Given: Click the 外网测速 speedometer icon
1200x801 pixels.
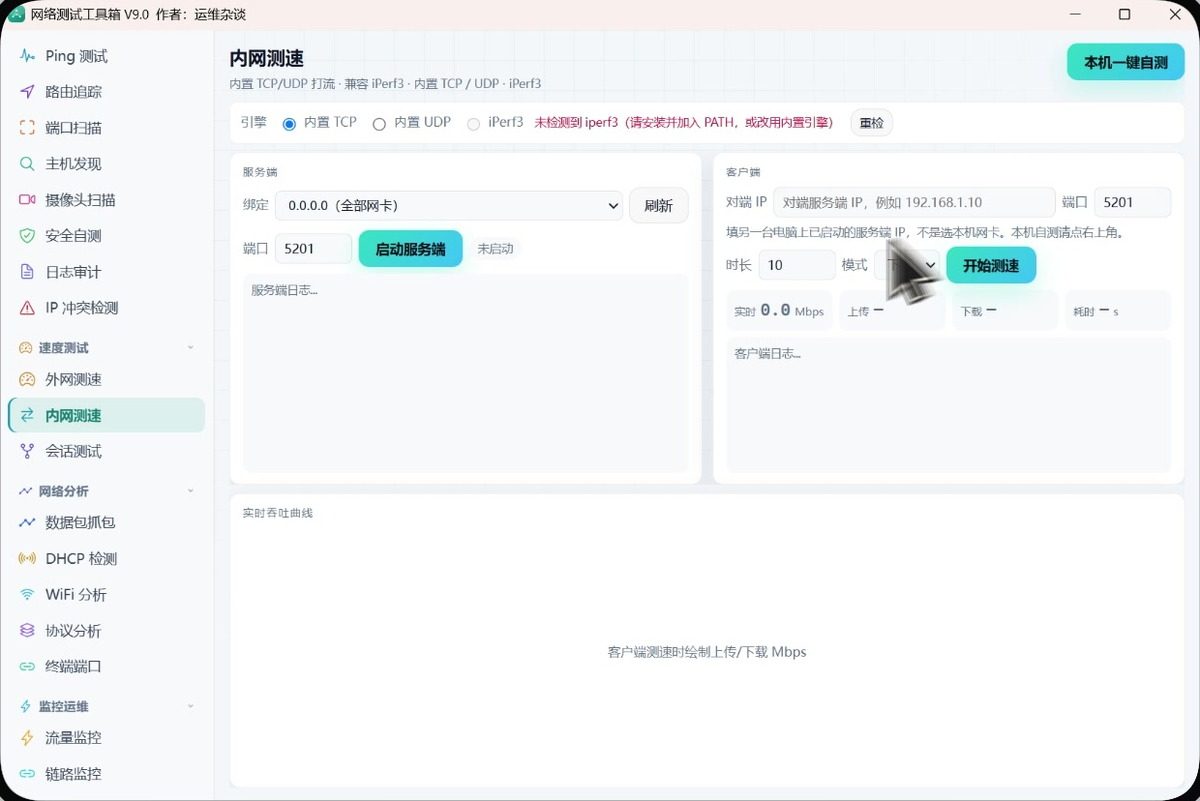Looking at the screenshot, I should click(27, 380).
